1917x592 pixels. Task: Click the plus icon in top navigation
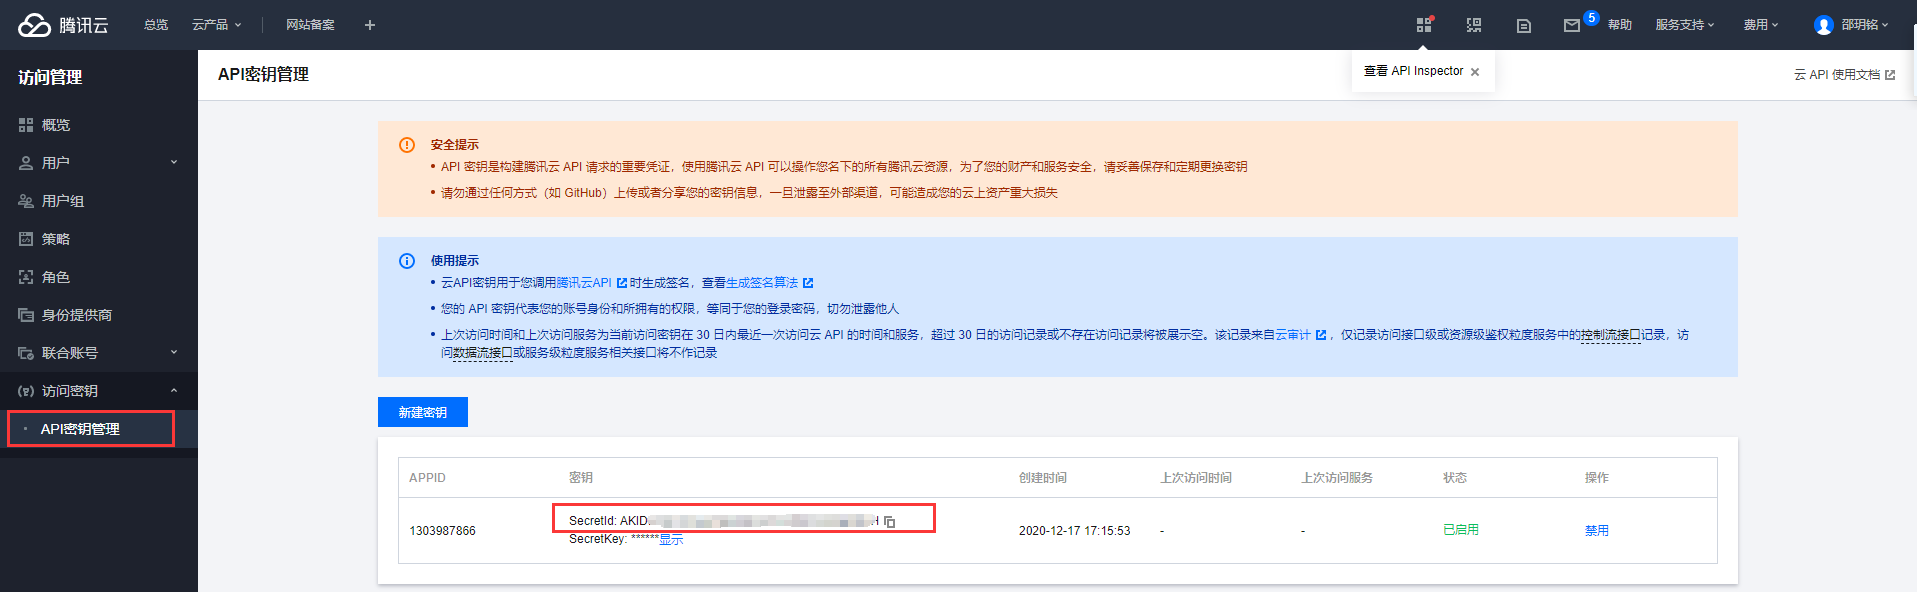[x=370, y=25]
